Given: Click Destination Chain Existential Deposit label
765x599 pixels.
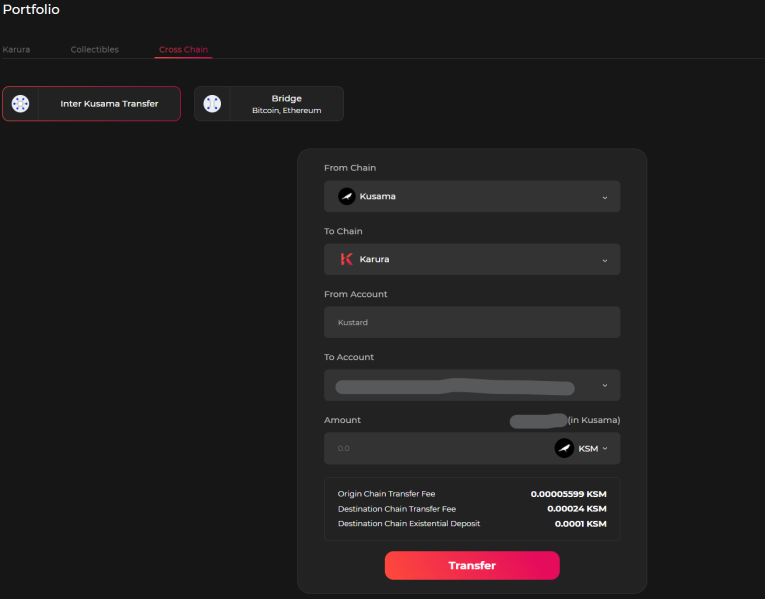Looking at the screenshot, I should tap(409, 523).
